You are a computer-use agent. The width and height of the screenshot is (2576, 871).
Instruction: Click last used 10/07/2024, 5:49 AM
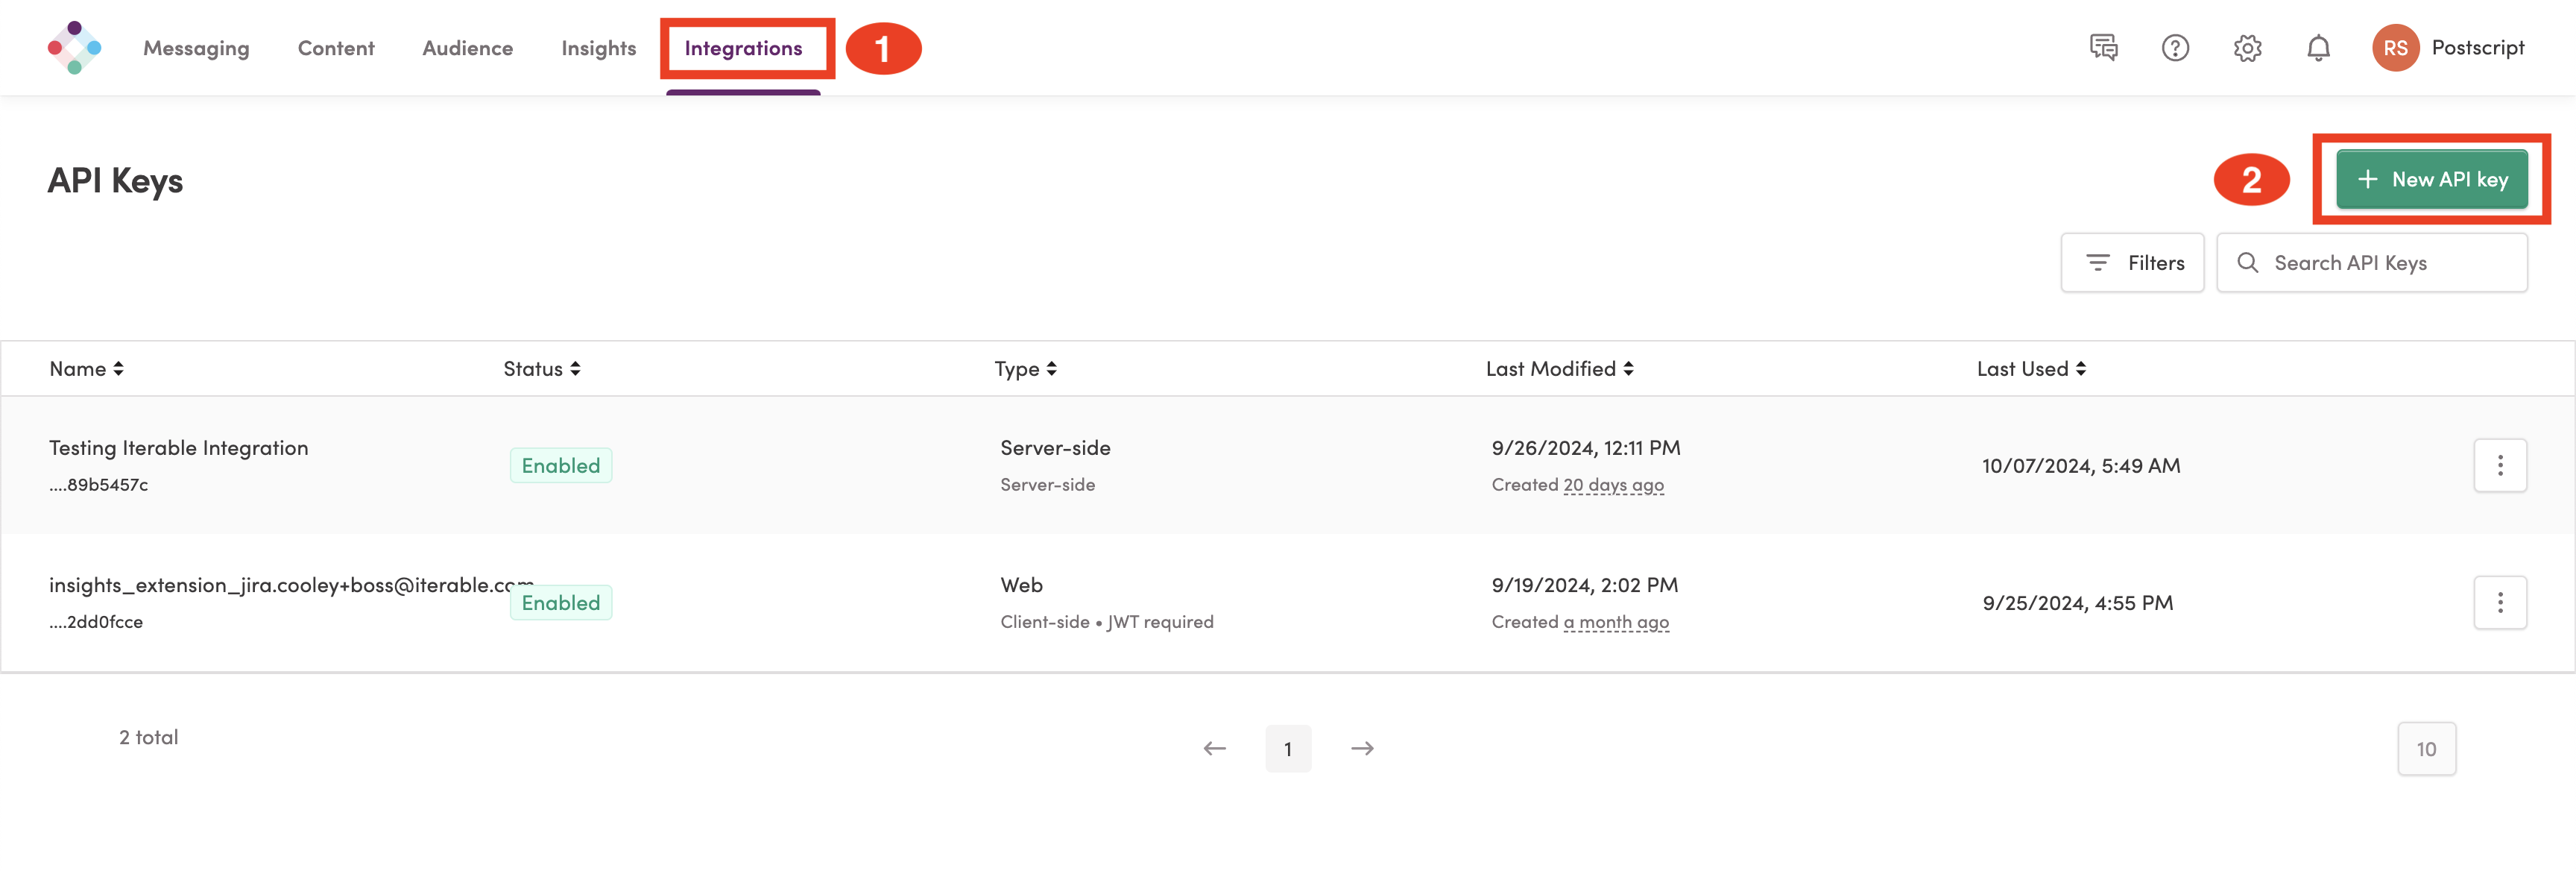(x=2080, y=465)
